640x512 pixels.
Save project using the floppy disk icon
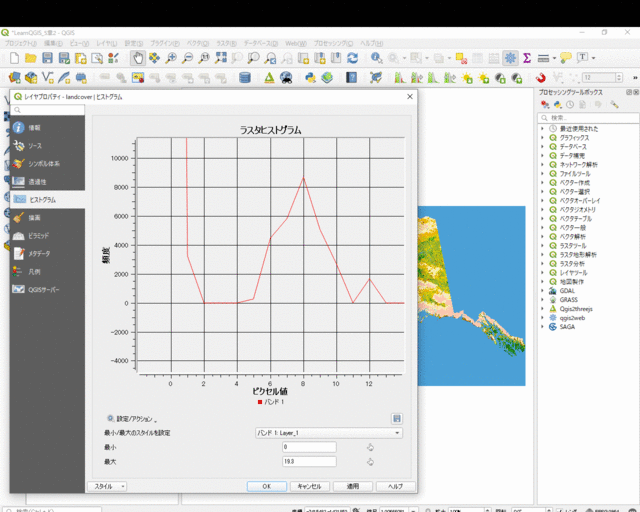47,58
